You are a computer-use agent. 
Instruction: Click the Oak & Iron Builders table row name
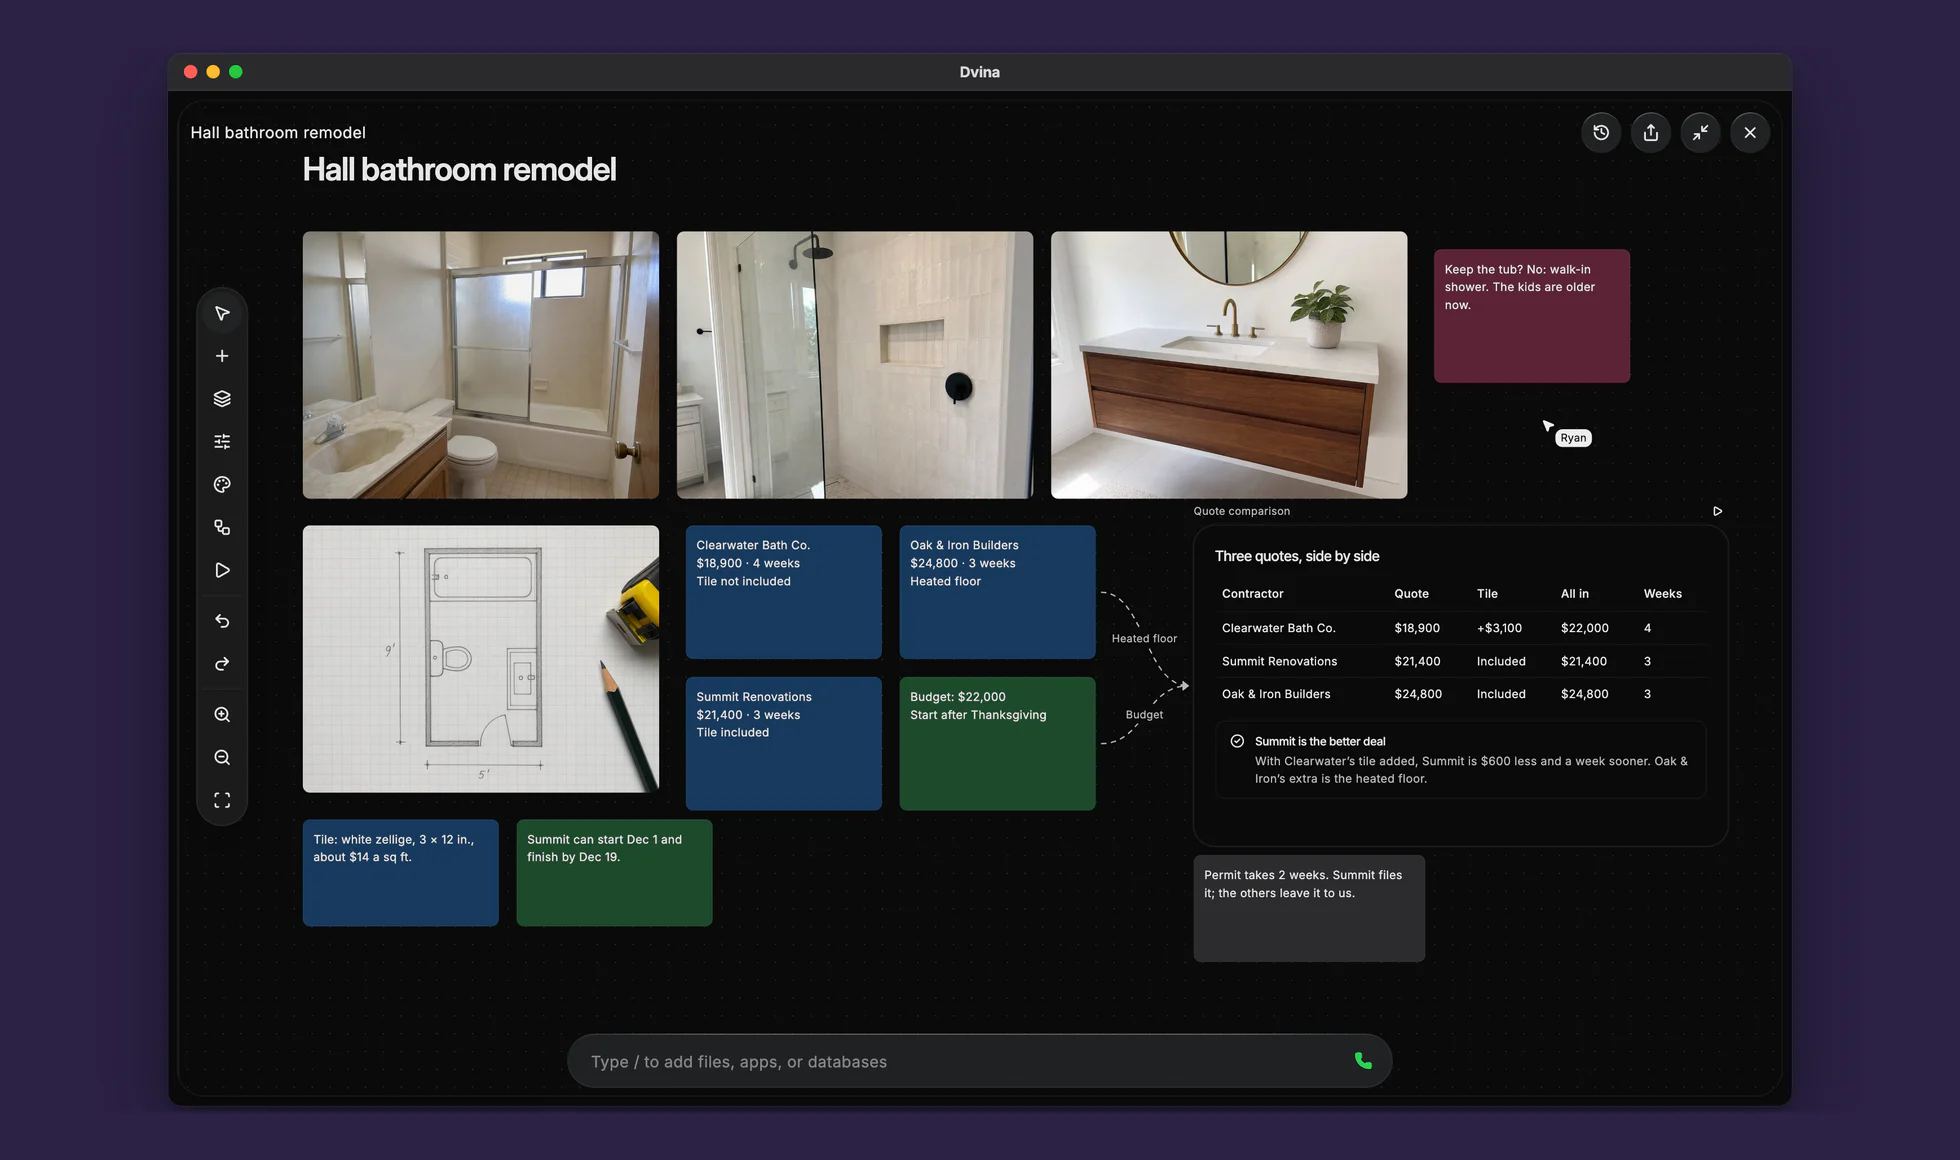click(1276, 694)
